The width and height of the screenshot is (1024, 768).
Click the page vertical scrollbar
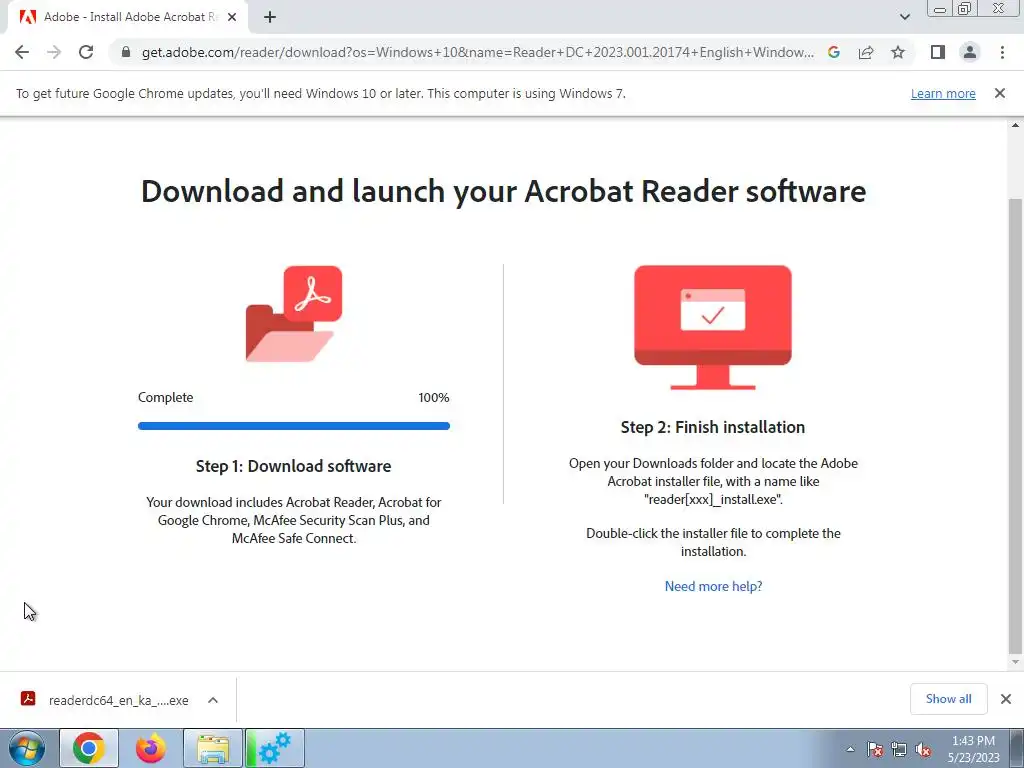point(1015,424)
